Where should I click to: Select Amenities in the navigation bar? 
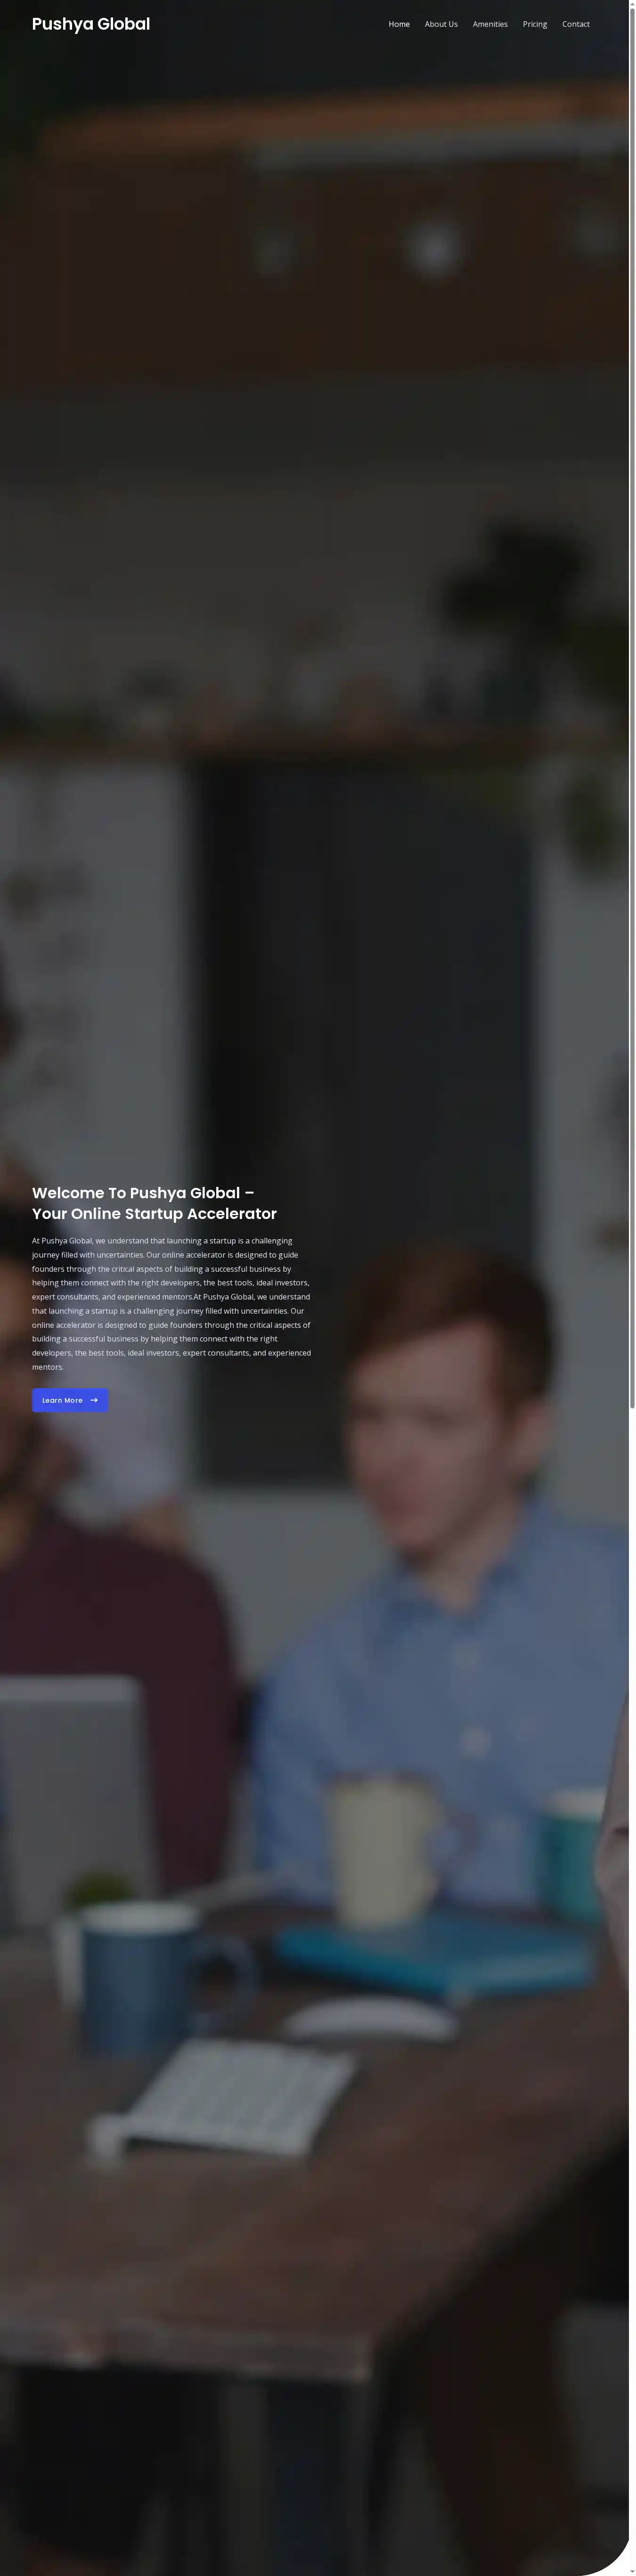(490, 24)
